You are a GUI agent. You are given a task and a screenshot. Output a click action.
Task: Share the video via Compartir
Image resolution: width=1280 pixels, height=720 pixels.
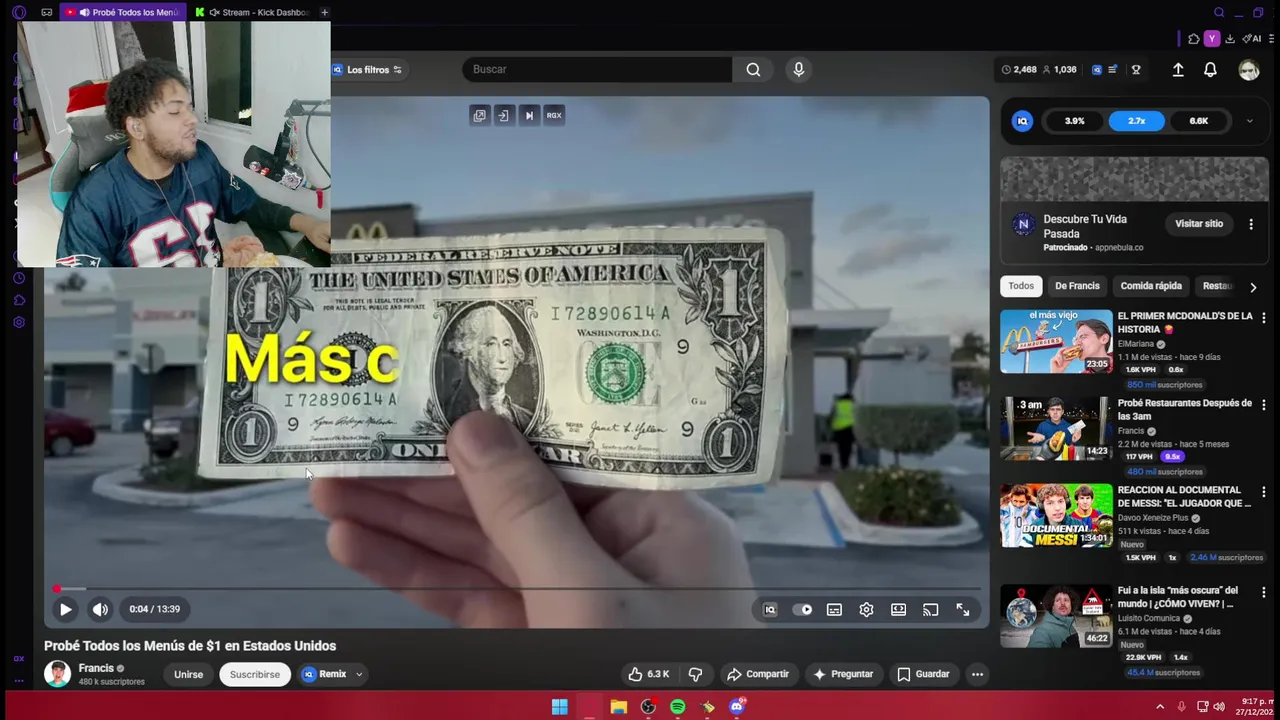[757, 674]
